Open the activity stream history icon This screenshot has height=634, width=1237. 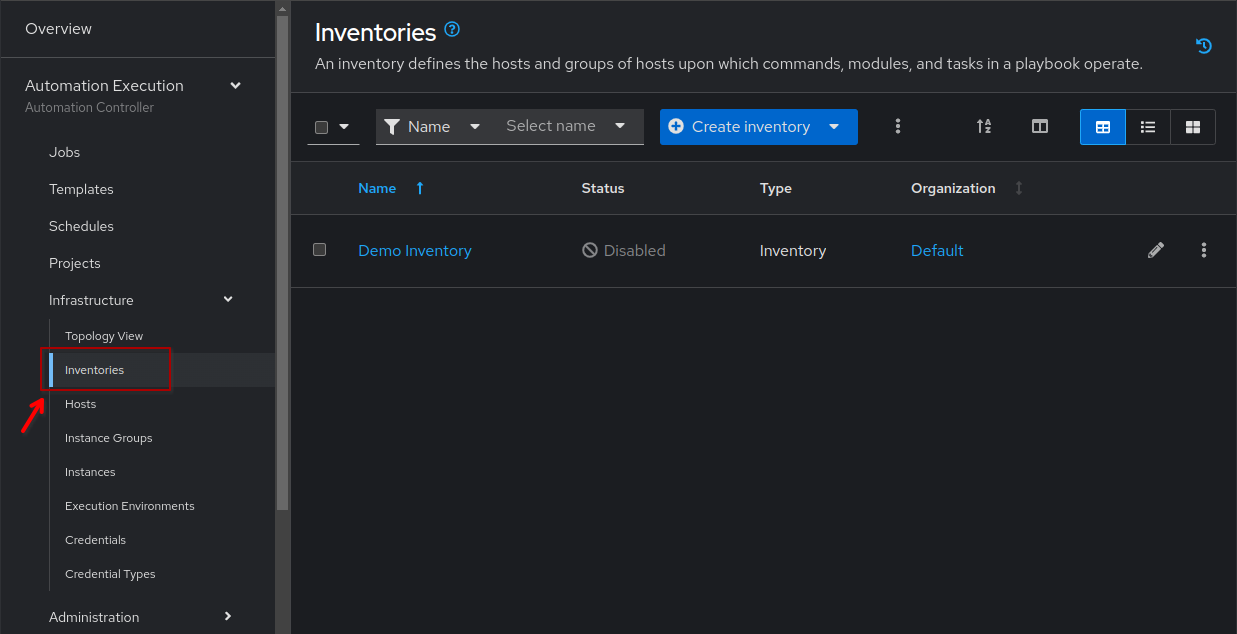point(1204,45)
